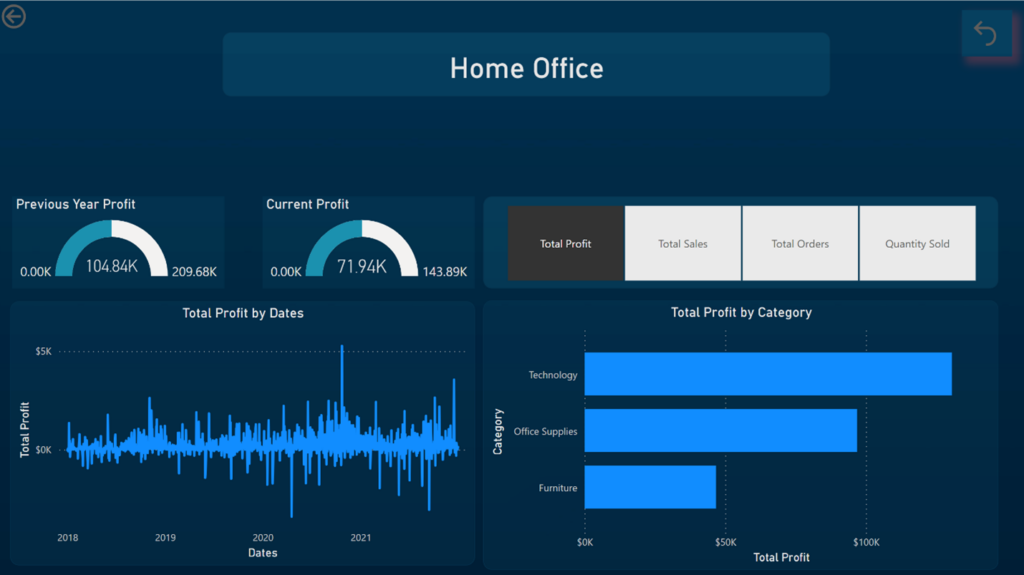The image size is (1024, 575).
Task: Click the Home Office title banner
Action: pyautogui.click(x=526, y=67)
